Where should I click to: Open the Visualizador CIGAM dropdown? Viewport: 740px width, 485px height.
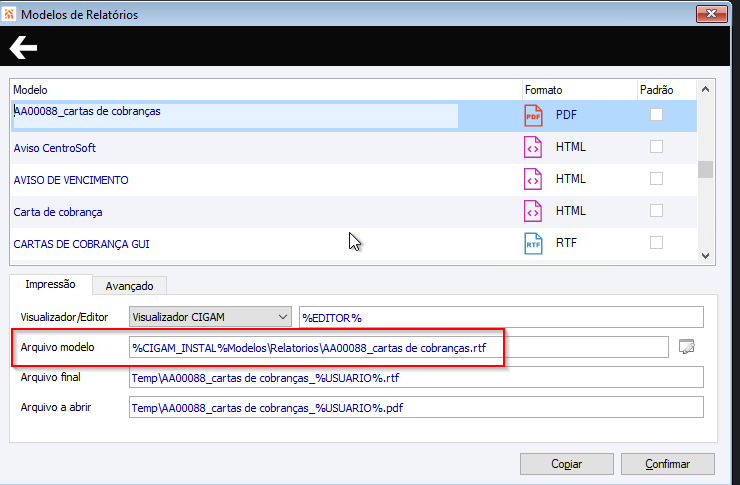210,317
